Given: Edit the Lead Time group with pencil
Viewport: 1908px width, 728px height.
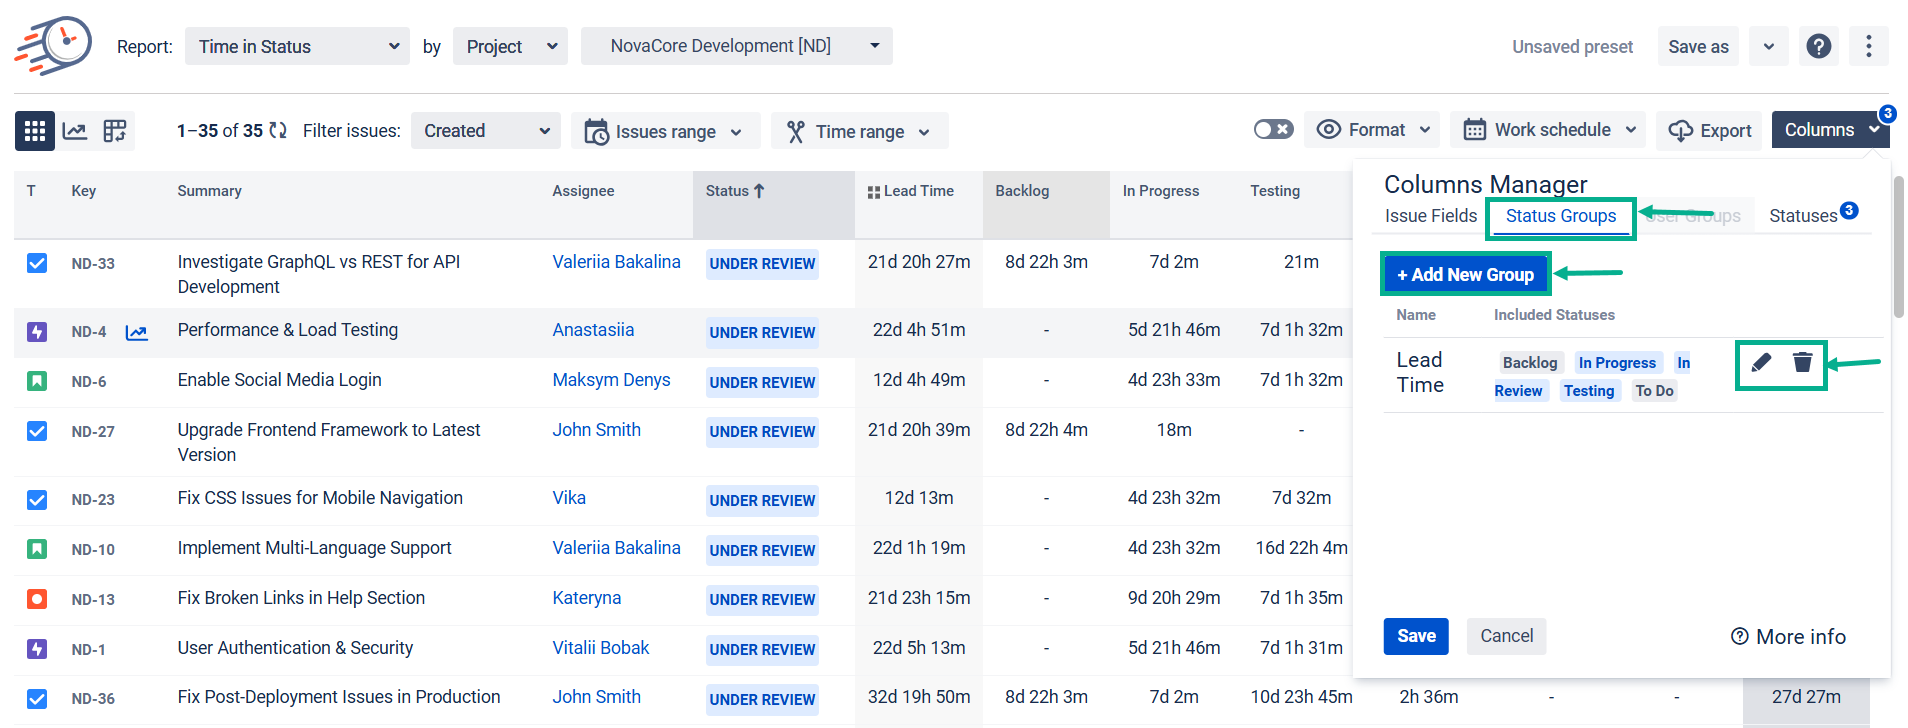Looking at the screenshot, I should pyautogui.click(x=1761, y=363).
